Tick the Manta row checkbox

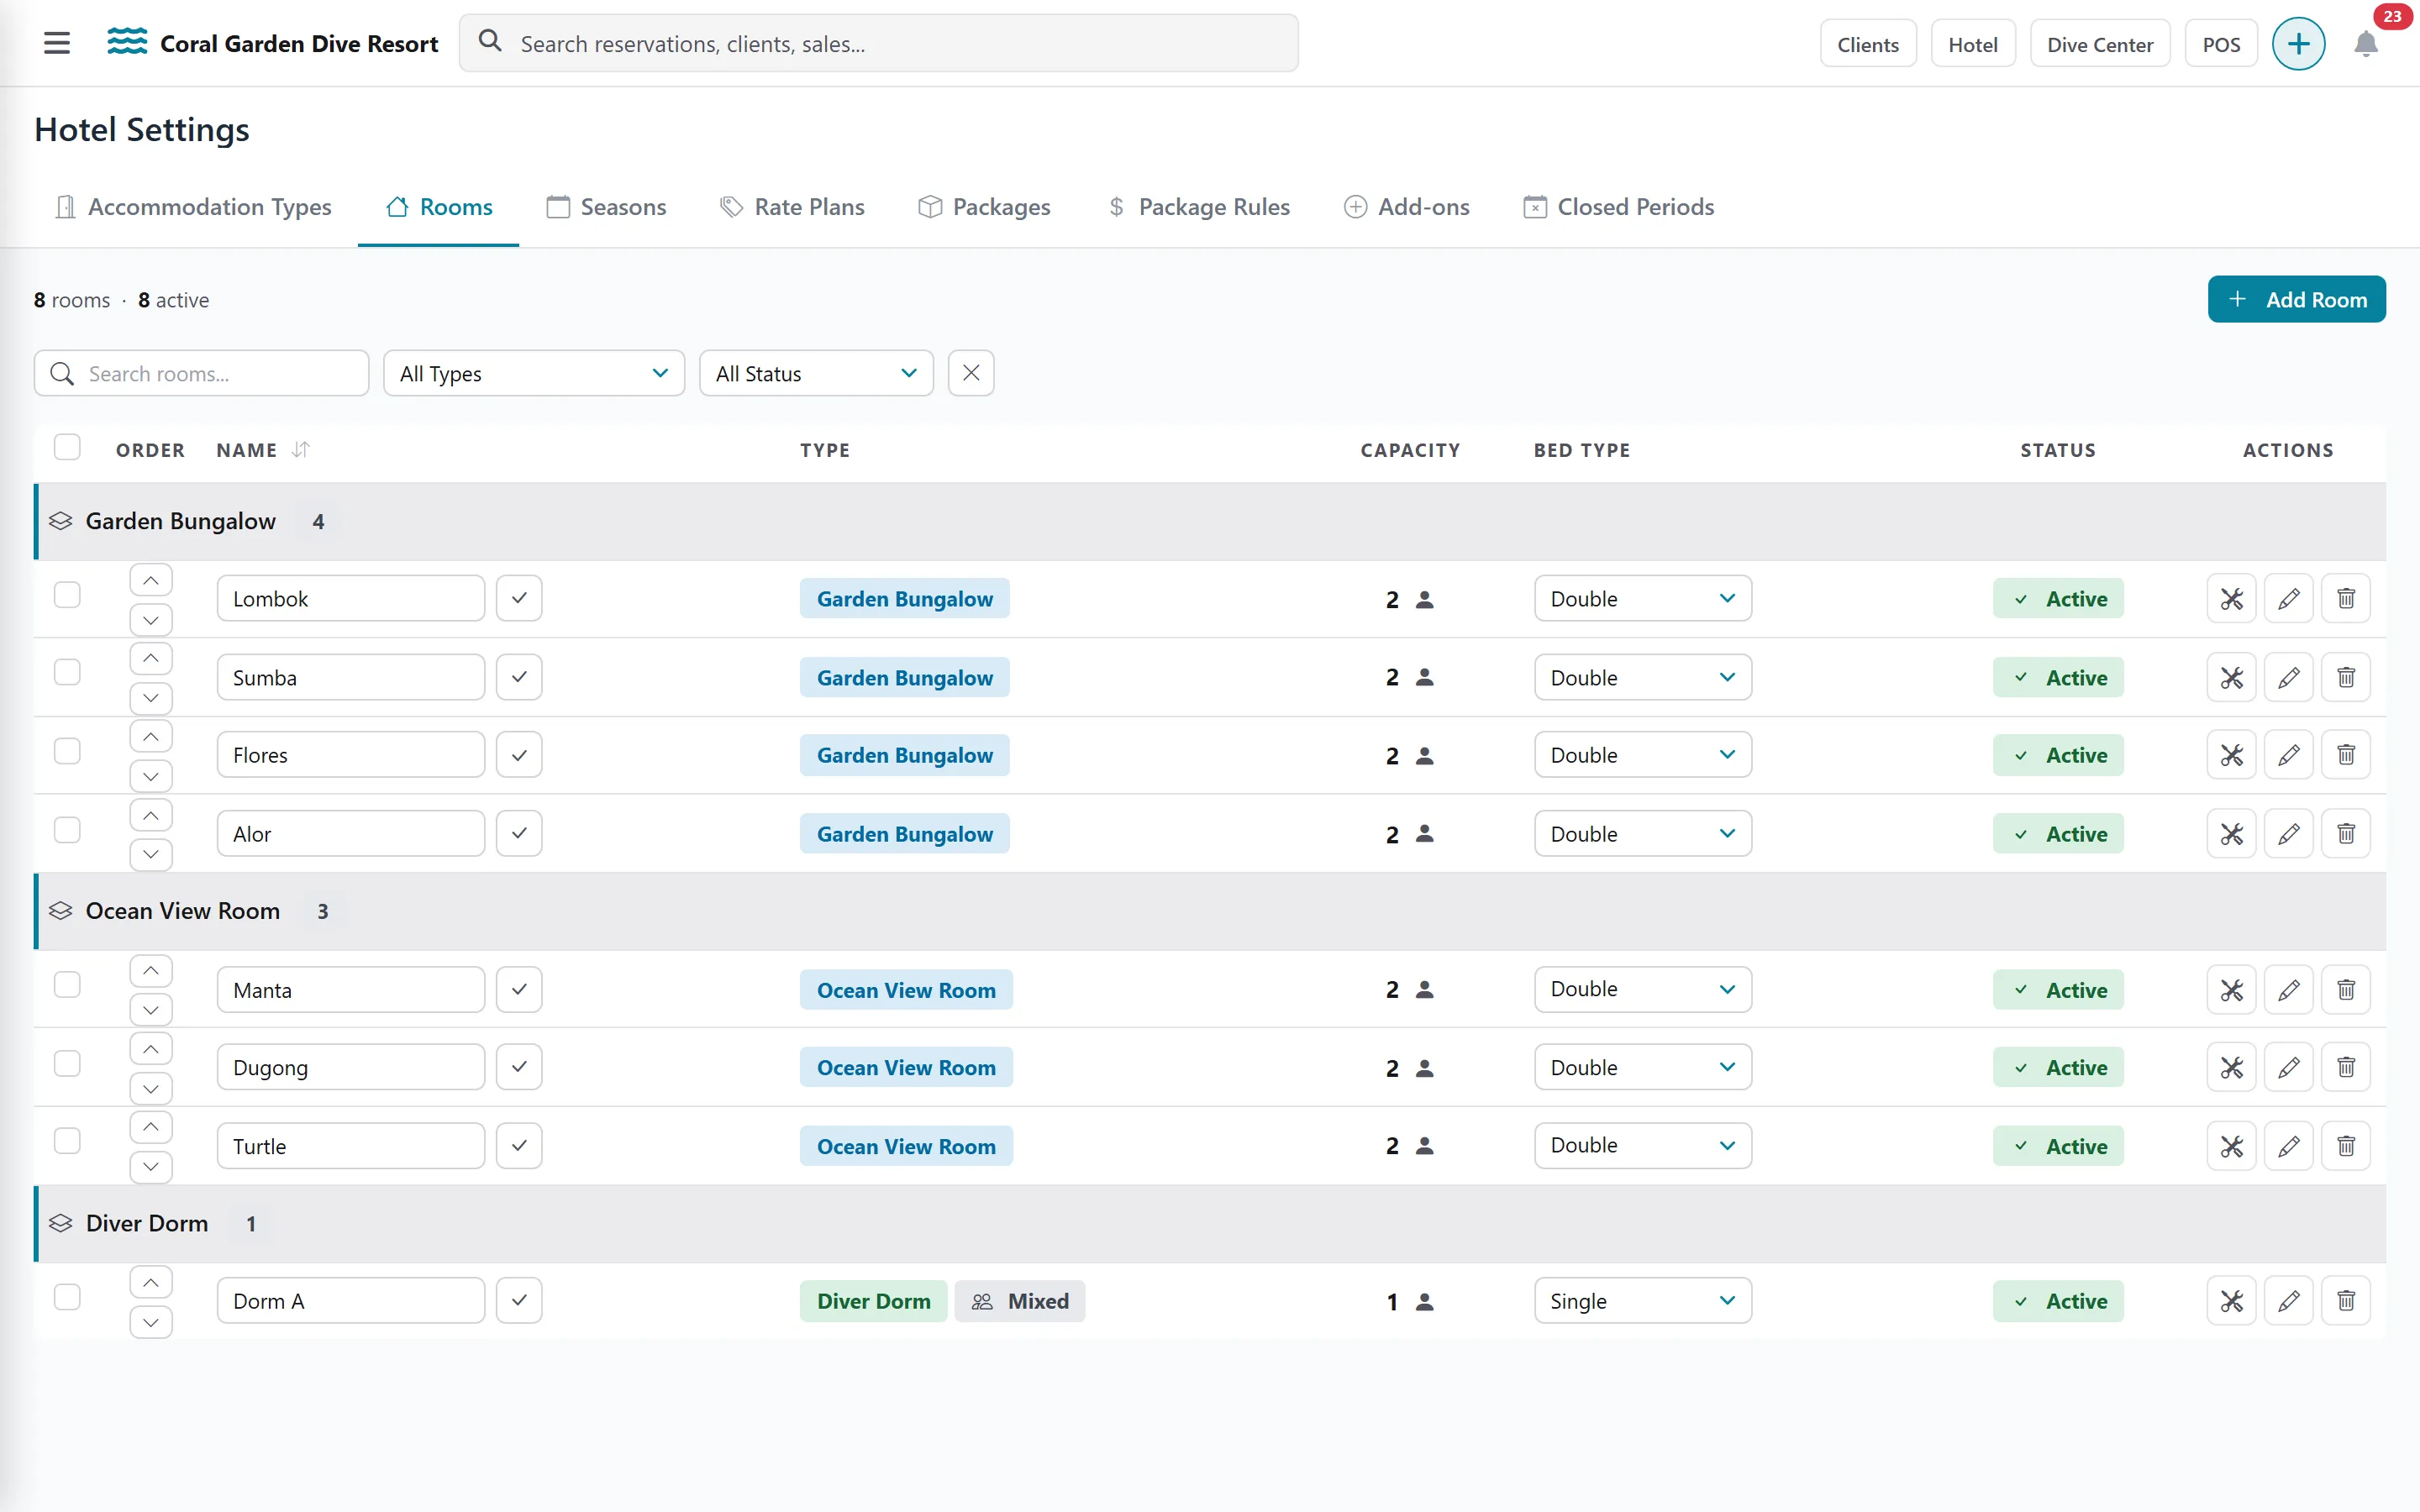point(67,985)
